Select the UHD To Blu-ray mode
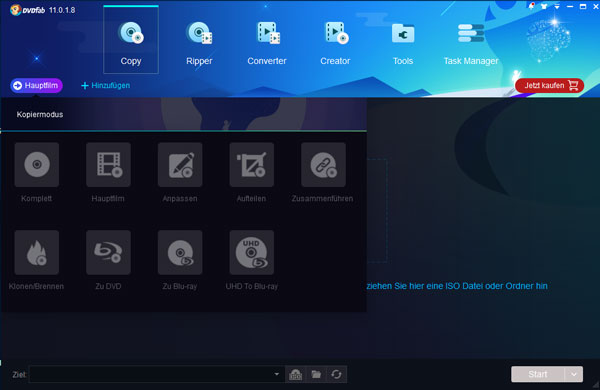 tap(251, 252)
